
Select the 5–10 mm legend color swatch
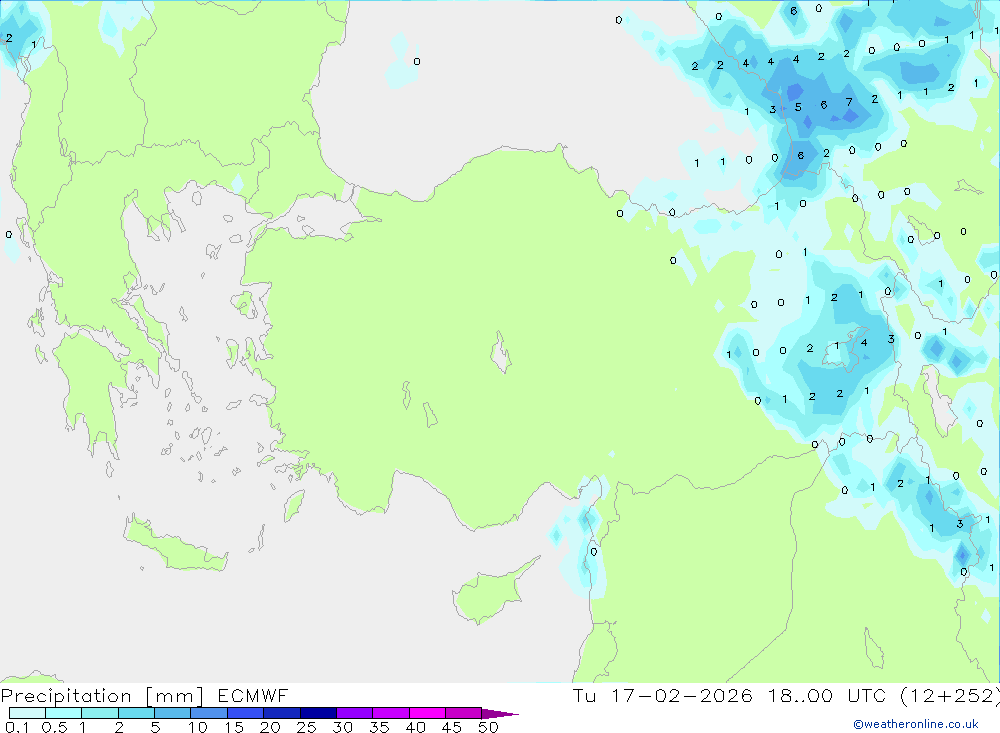[172, 713]
